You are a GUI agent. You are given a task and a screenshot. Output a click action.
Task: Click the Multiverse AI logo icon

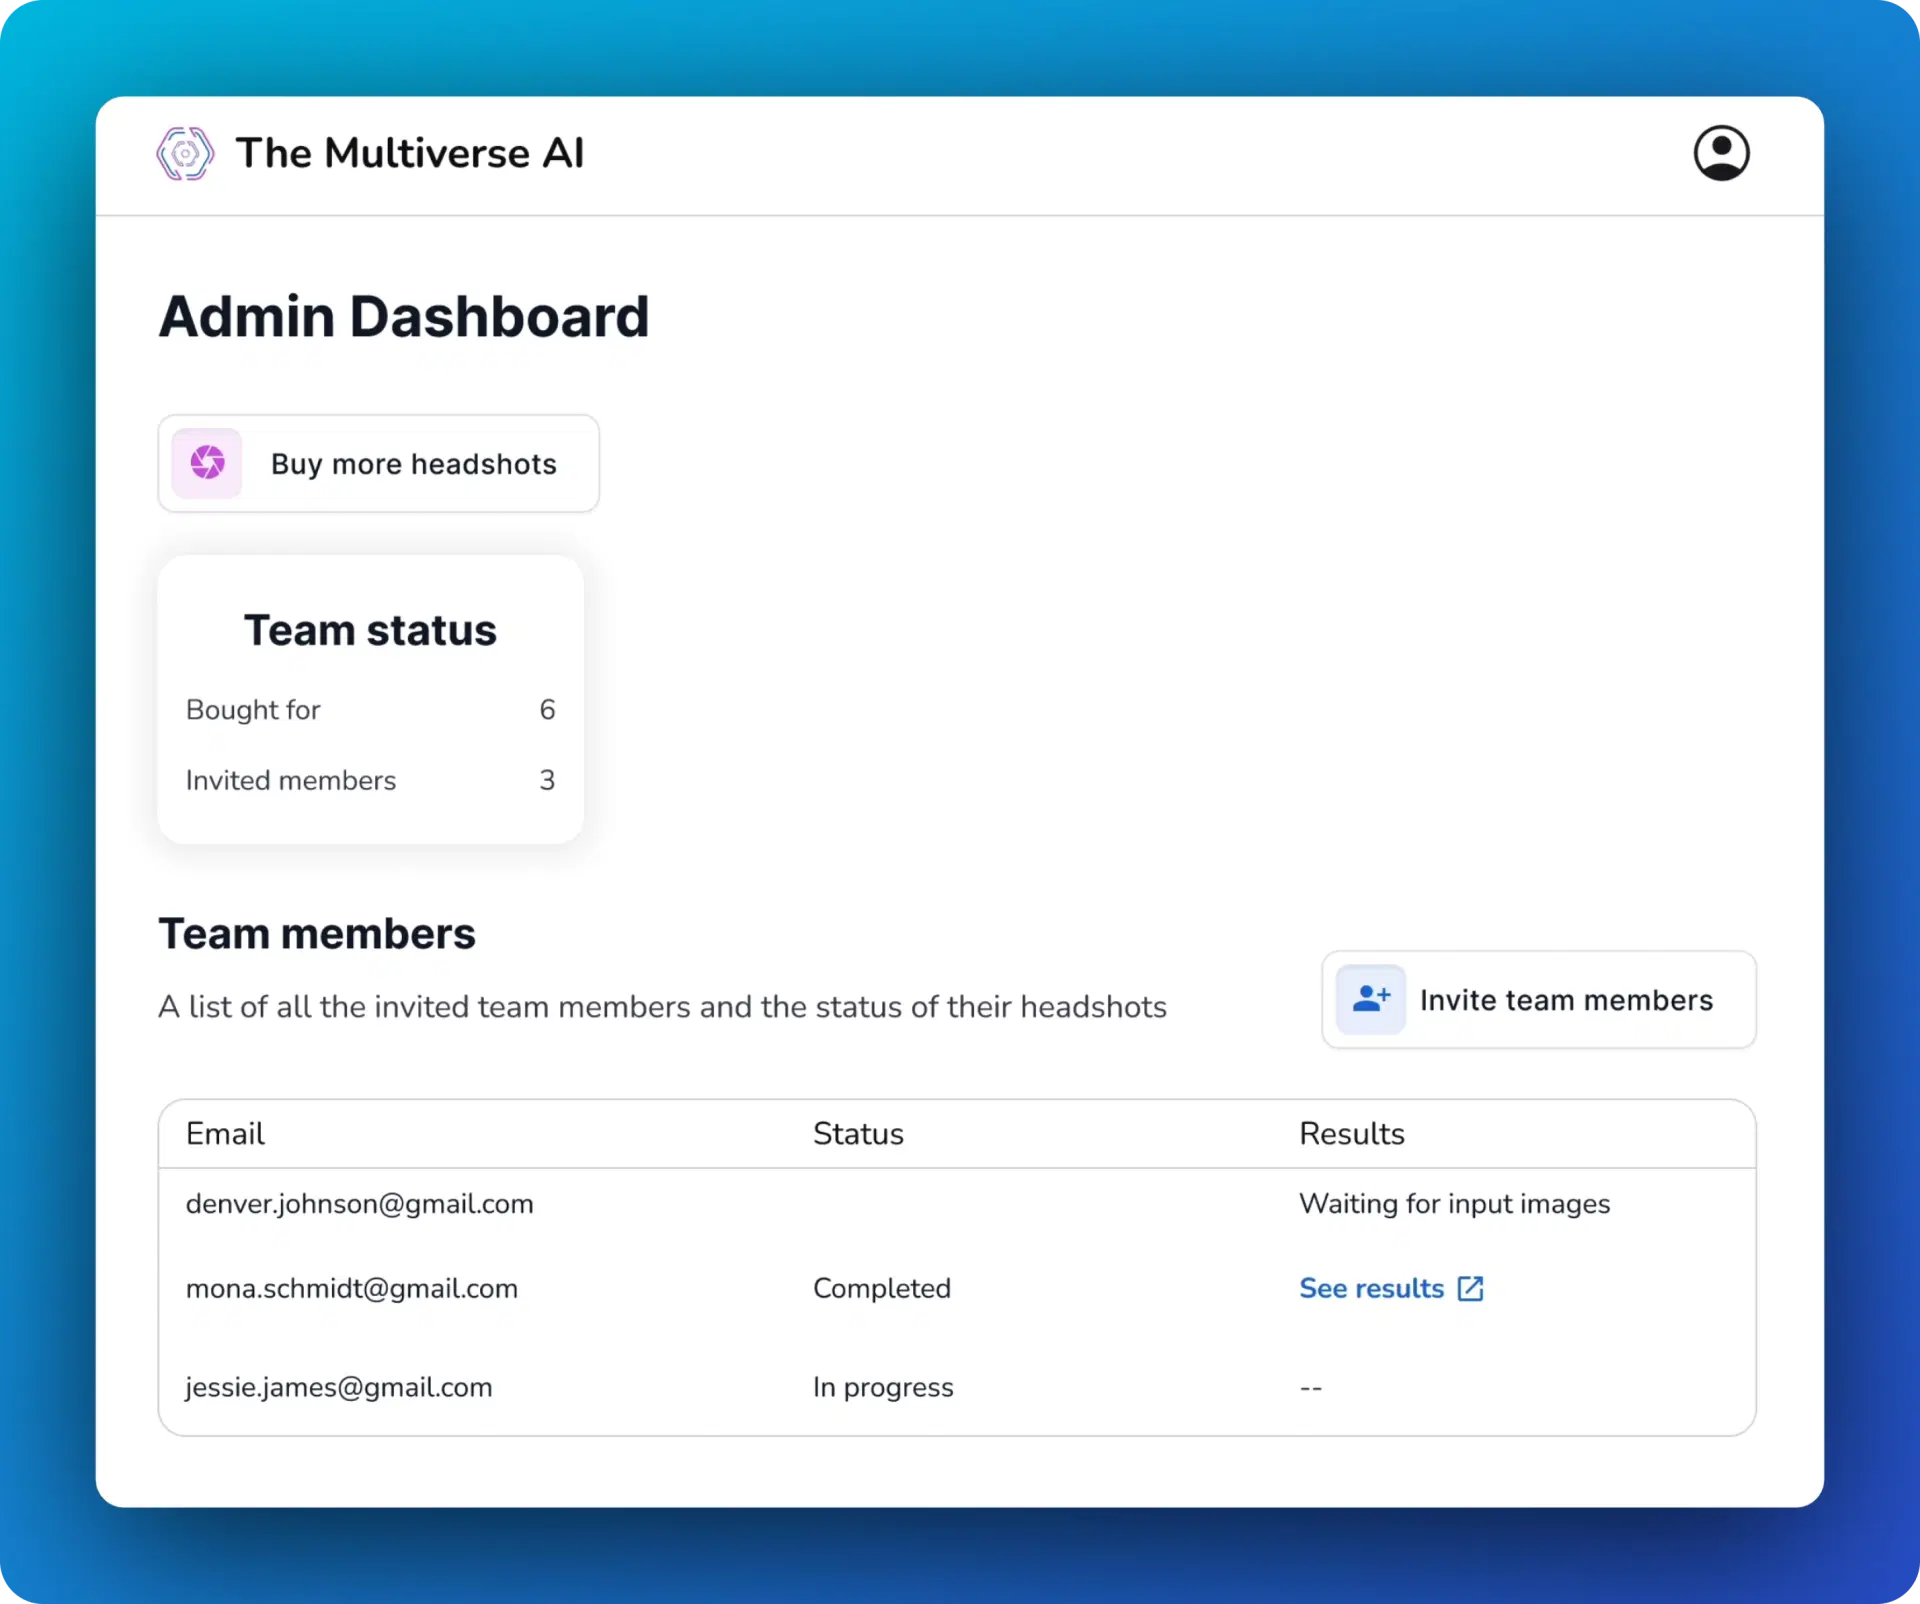(185, 154)
